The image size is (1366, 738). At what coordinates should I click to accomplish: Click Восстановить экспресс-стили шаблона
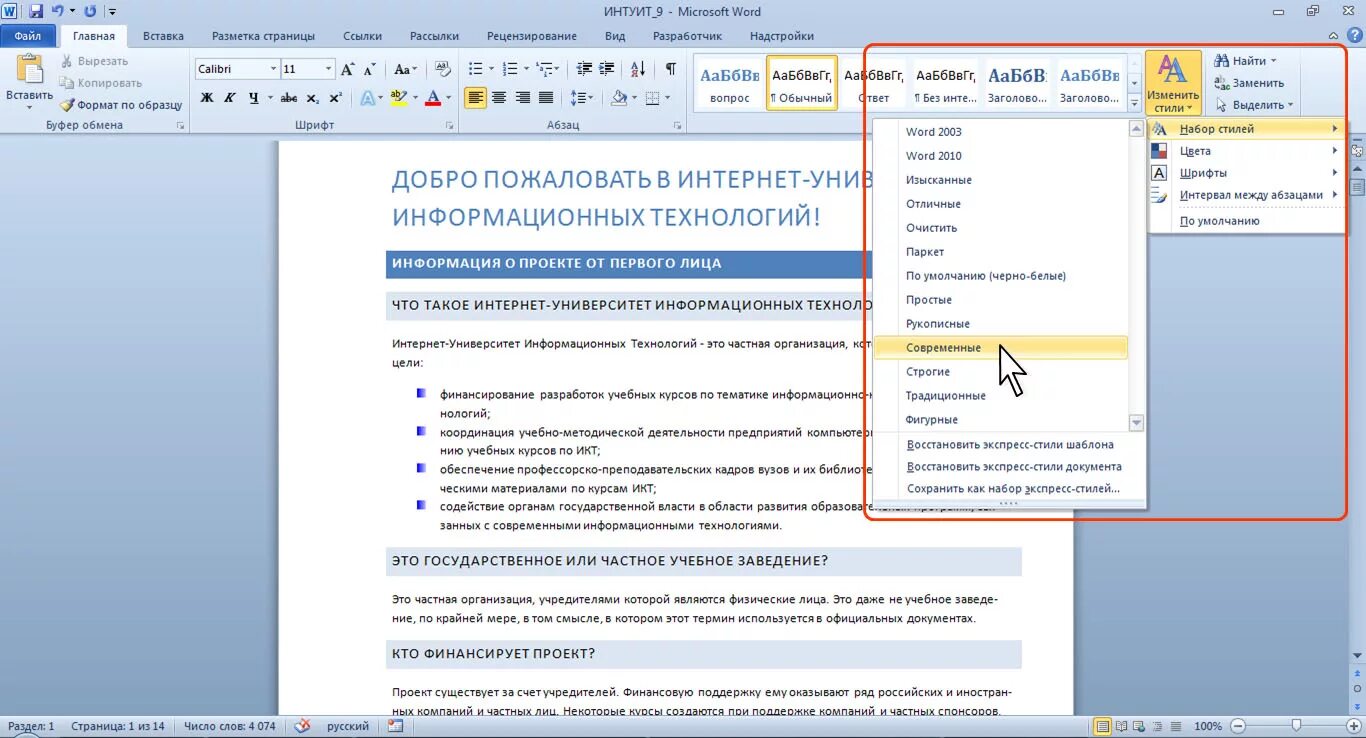coord(1009,444)
